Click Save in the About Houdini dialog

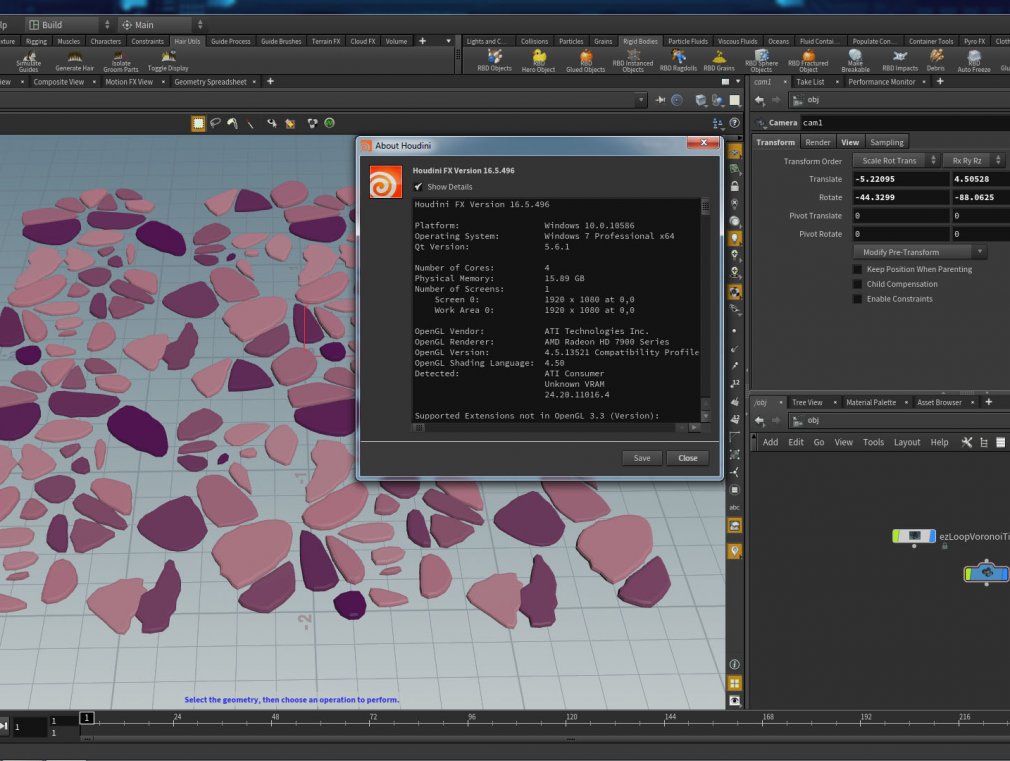642,458
